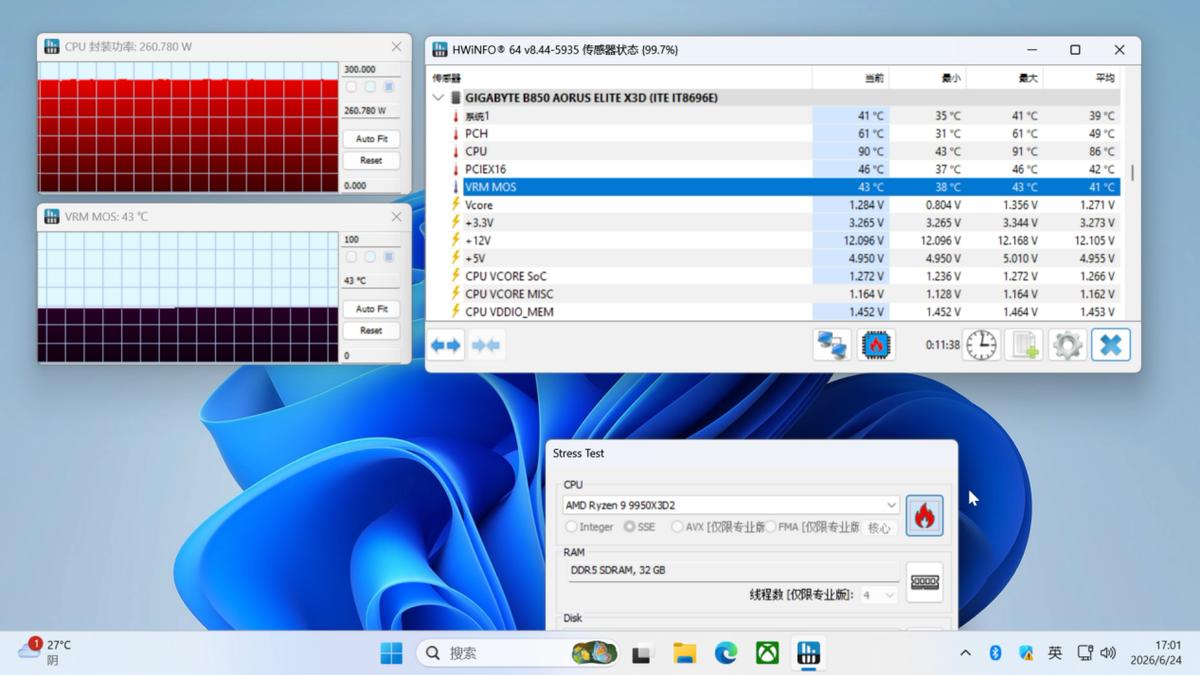The image size is (1200, 675).
Task: Open HWiNFO sensor settings gear icon
Action: pyautogui.click(x=1067, y=345)
